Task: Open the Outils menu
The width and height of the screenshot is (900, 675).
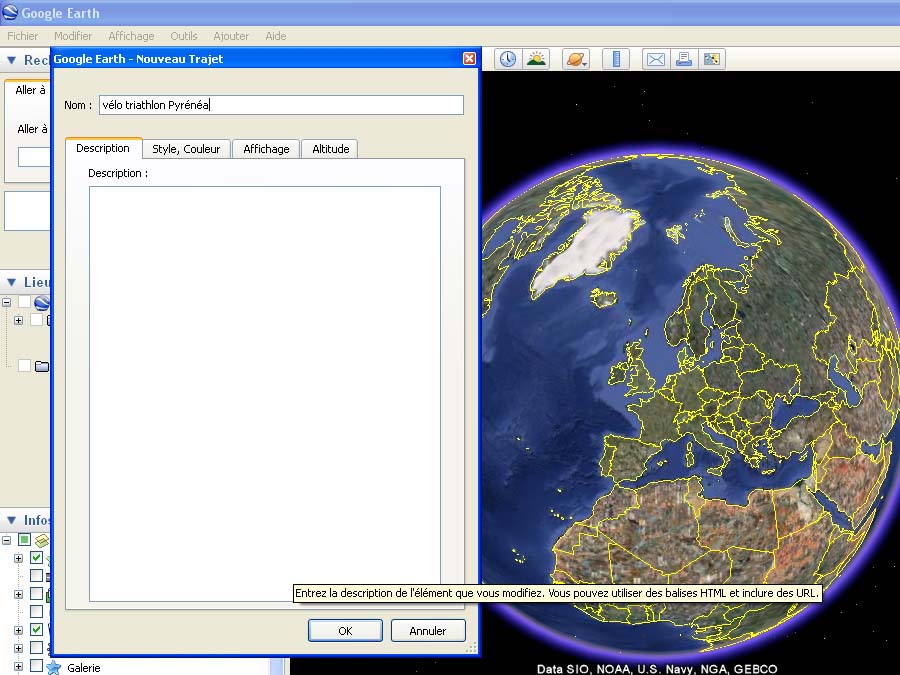Action: (x=184, y=36)
